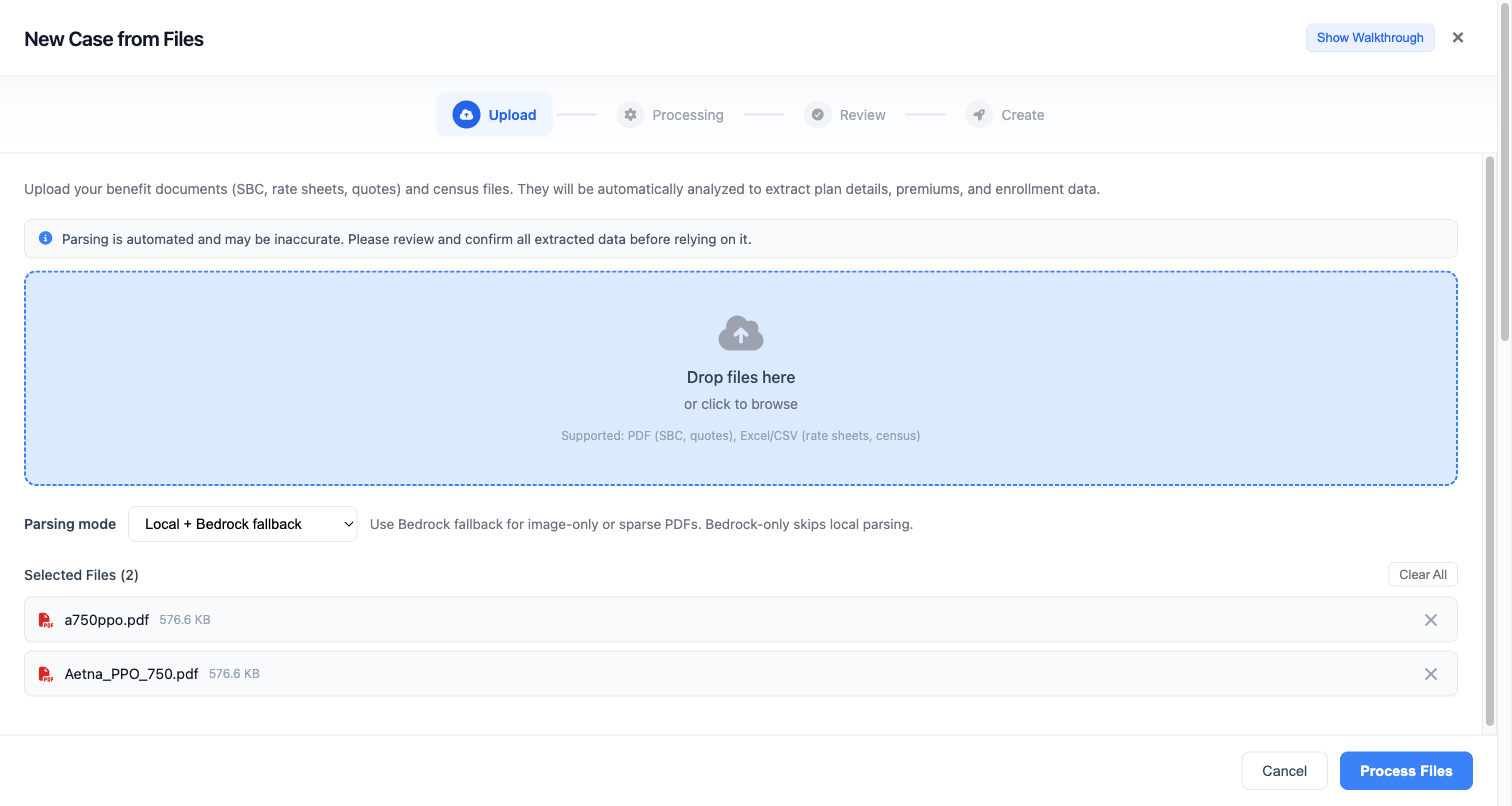Switch to the Processing step
This screenshot has width=1512, height=806.
(687, 115)
